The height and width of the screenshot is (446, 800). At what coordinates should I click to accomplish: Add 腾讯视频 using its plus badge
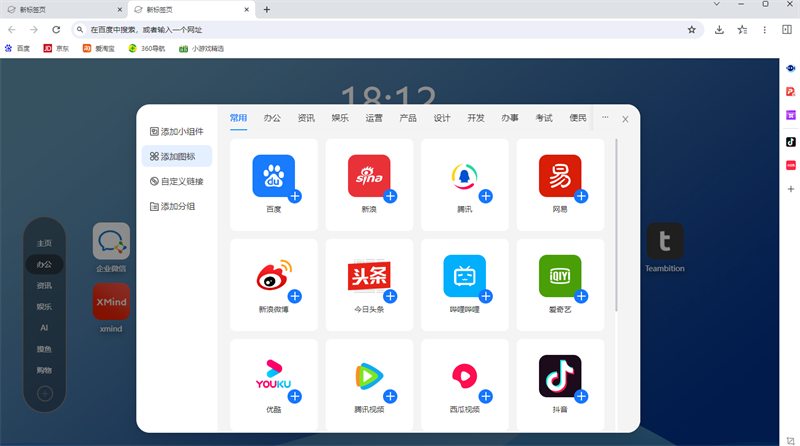pos(390,396)
